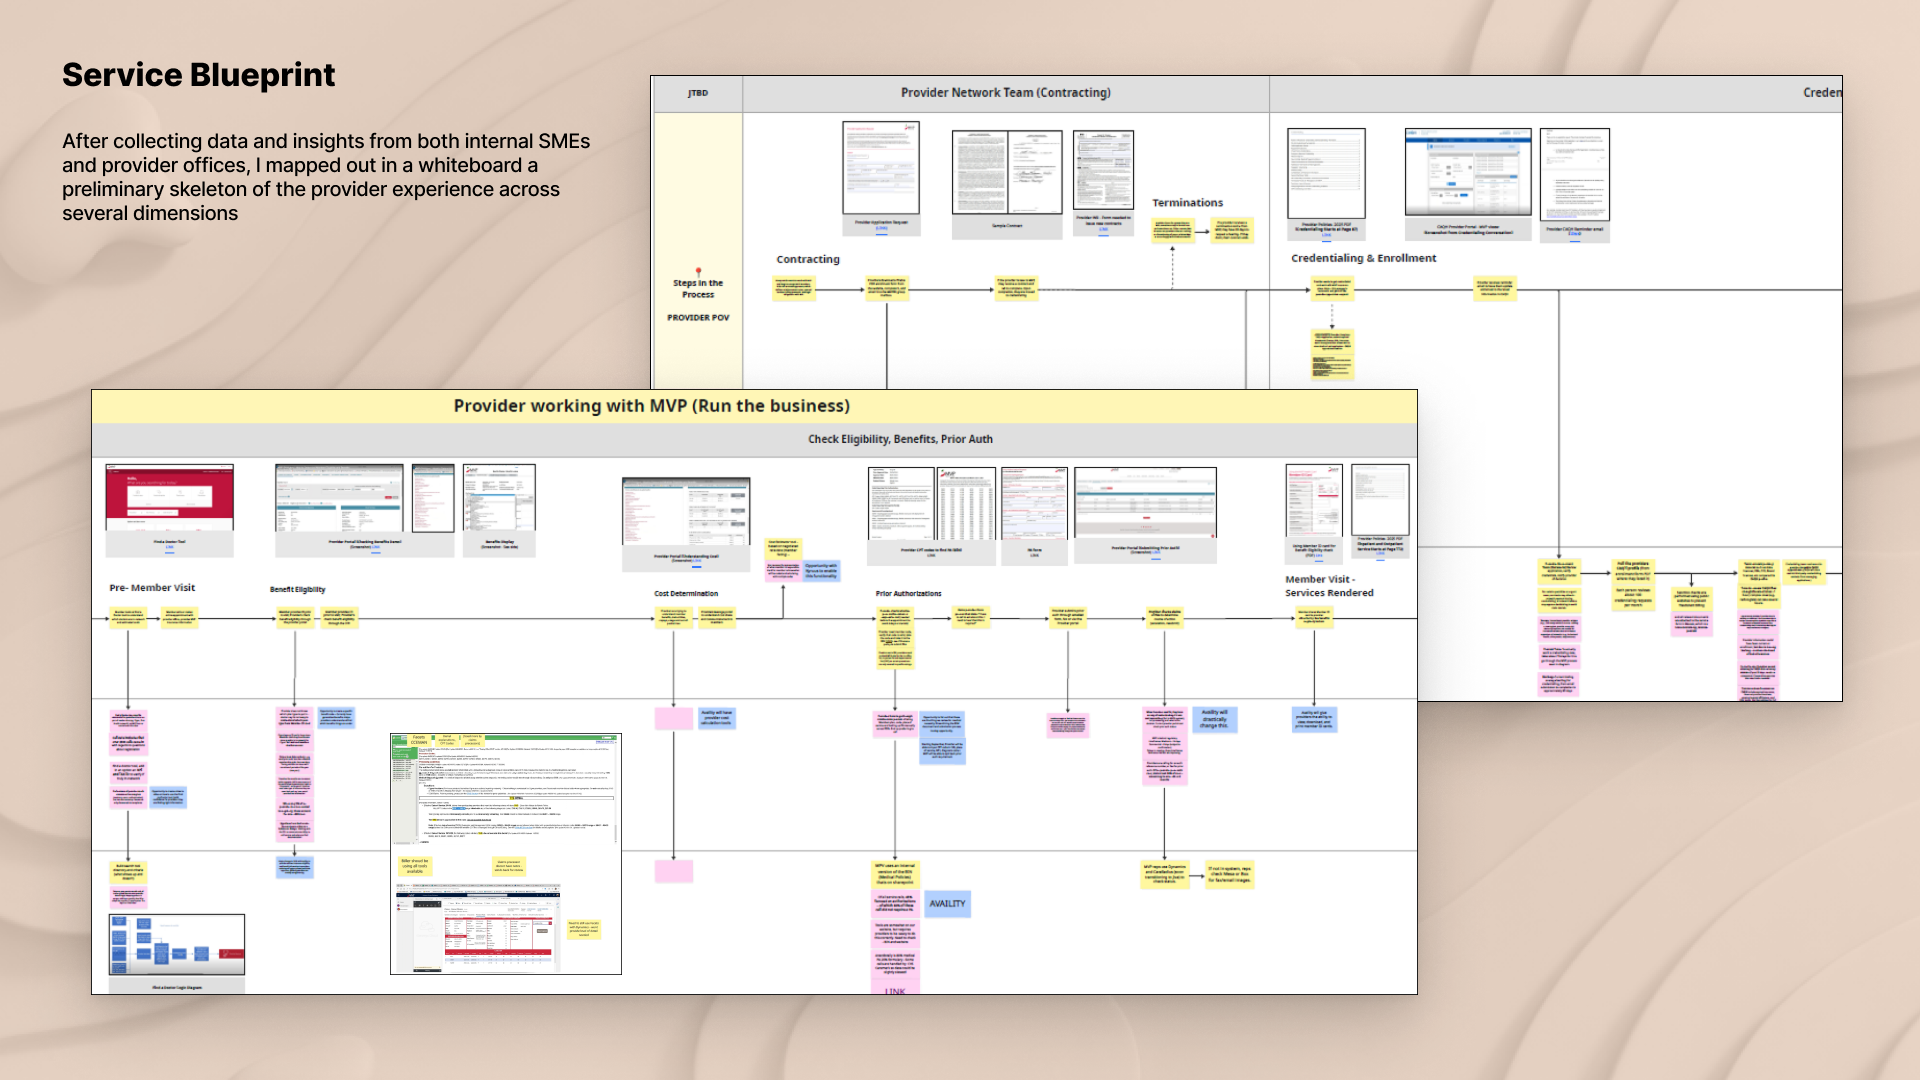Select the blue AVAILITY sticky note
This screenshot has width=1920, height=1080.
coord(947,904)
